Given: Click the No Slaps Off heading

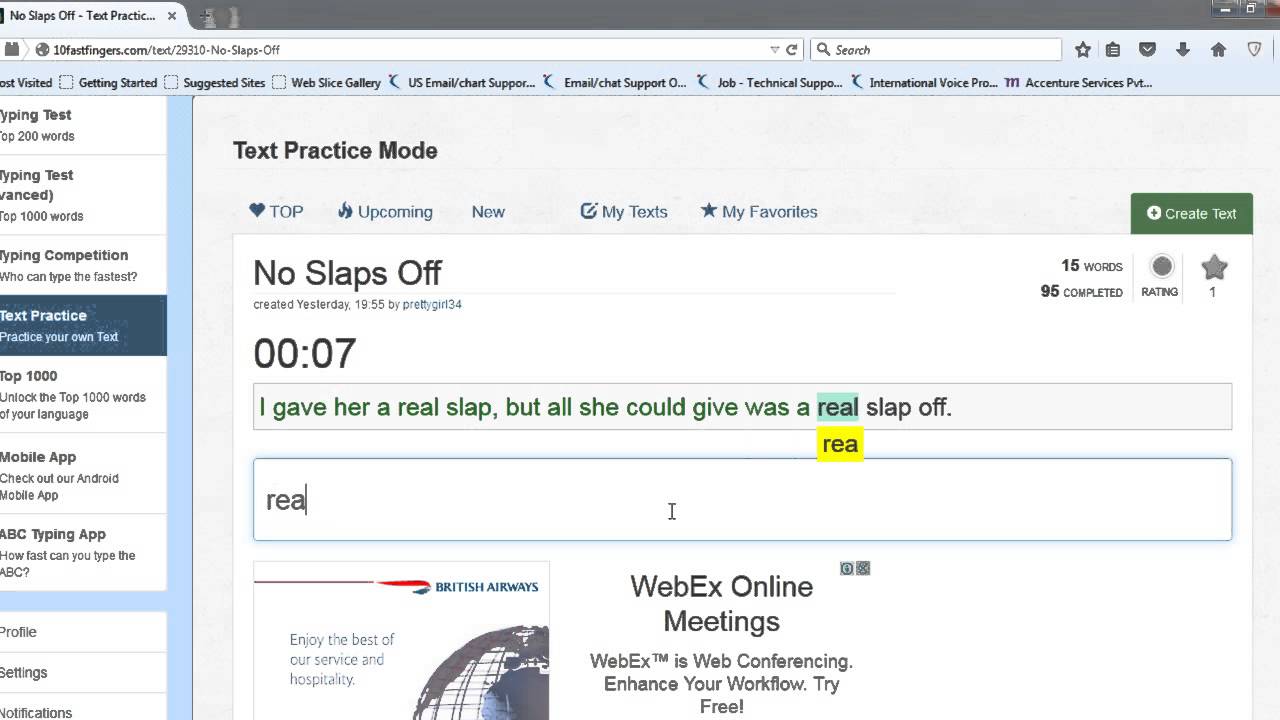Looking at the screenshot, I should [x=347, y=273].
